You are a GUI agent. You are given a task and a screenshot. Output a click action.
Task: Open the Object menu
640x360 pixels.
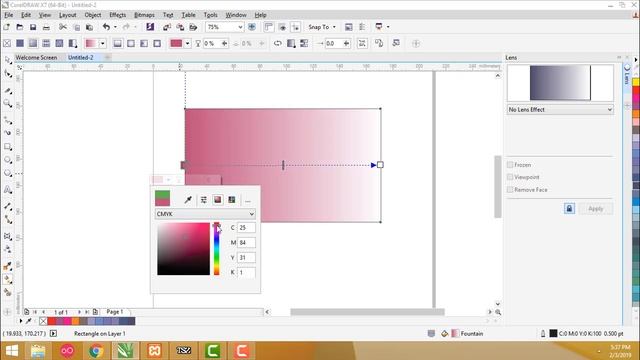tap(93, 15)
